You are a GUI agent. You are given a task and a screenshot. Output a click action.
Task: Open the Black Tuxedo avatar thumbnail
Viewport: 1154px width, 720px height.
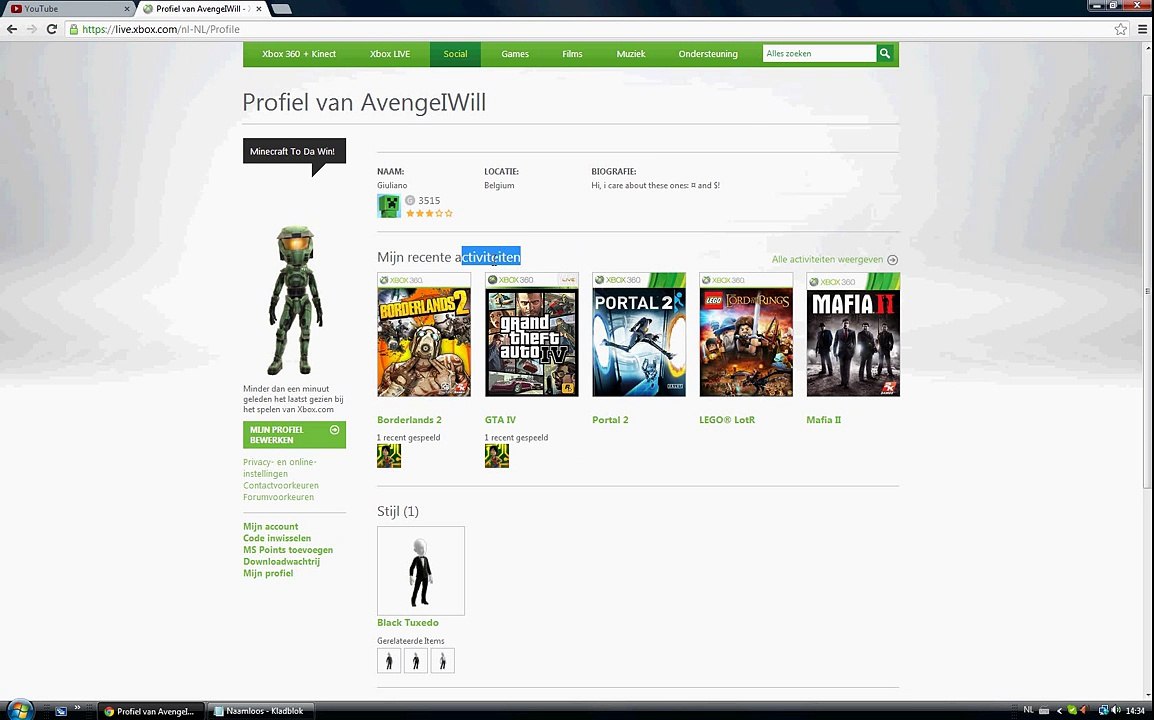click(421, 571)
